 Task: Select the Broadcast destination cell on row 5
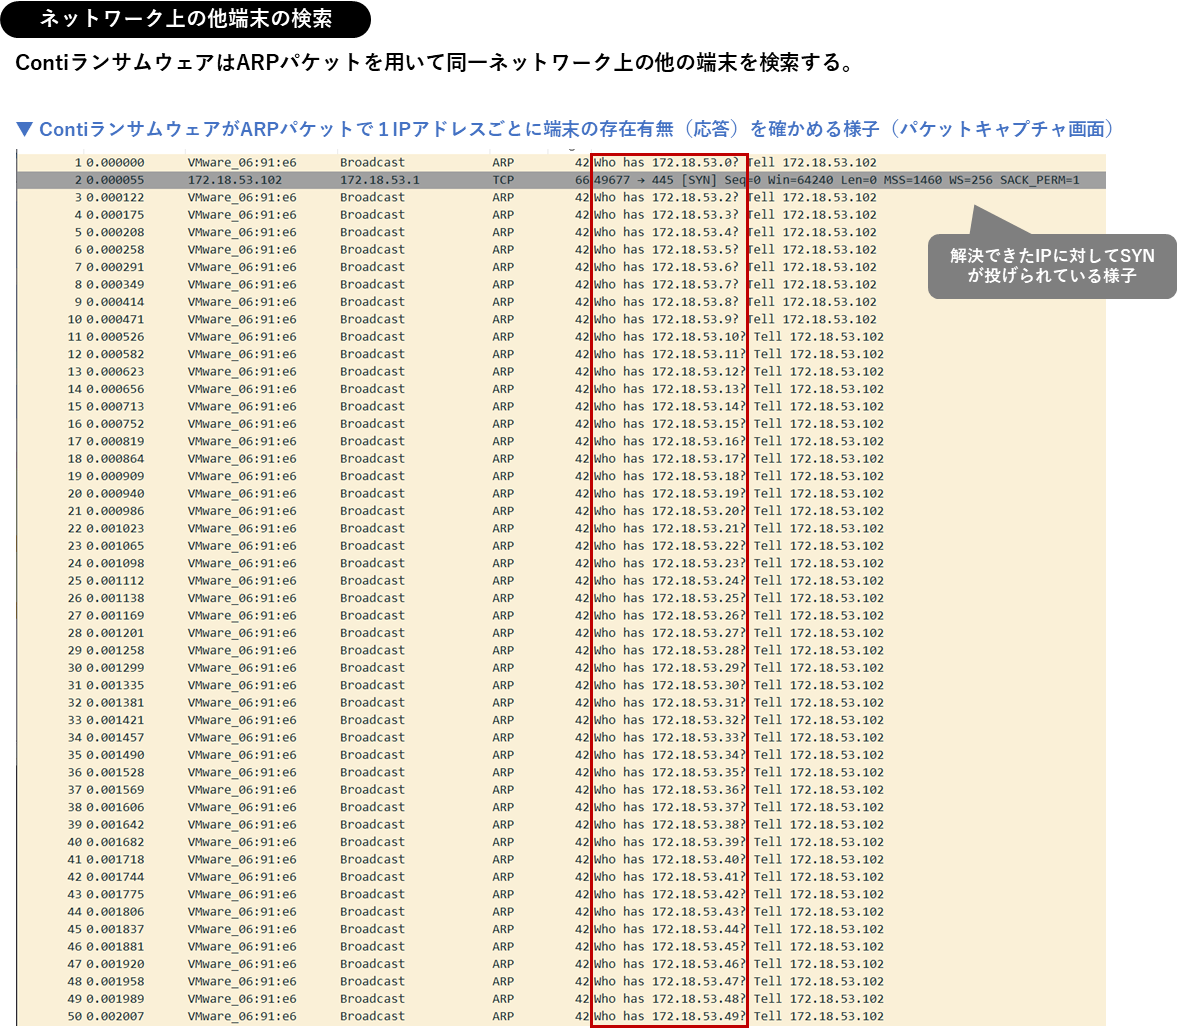(372, 232)
